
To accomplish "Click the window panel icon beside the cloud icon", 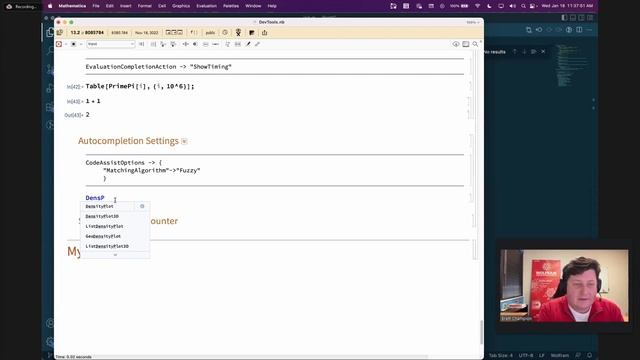I will pos(466,44).
